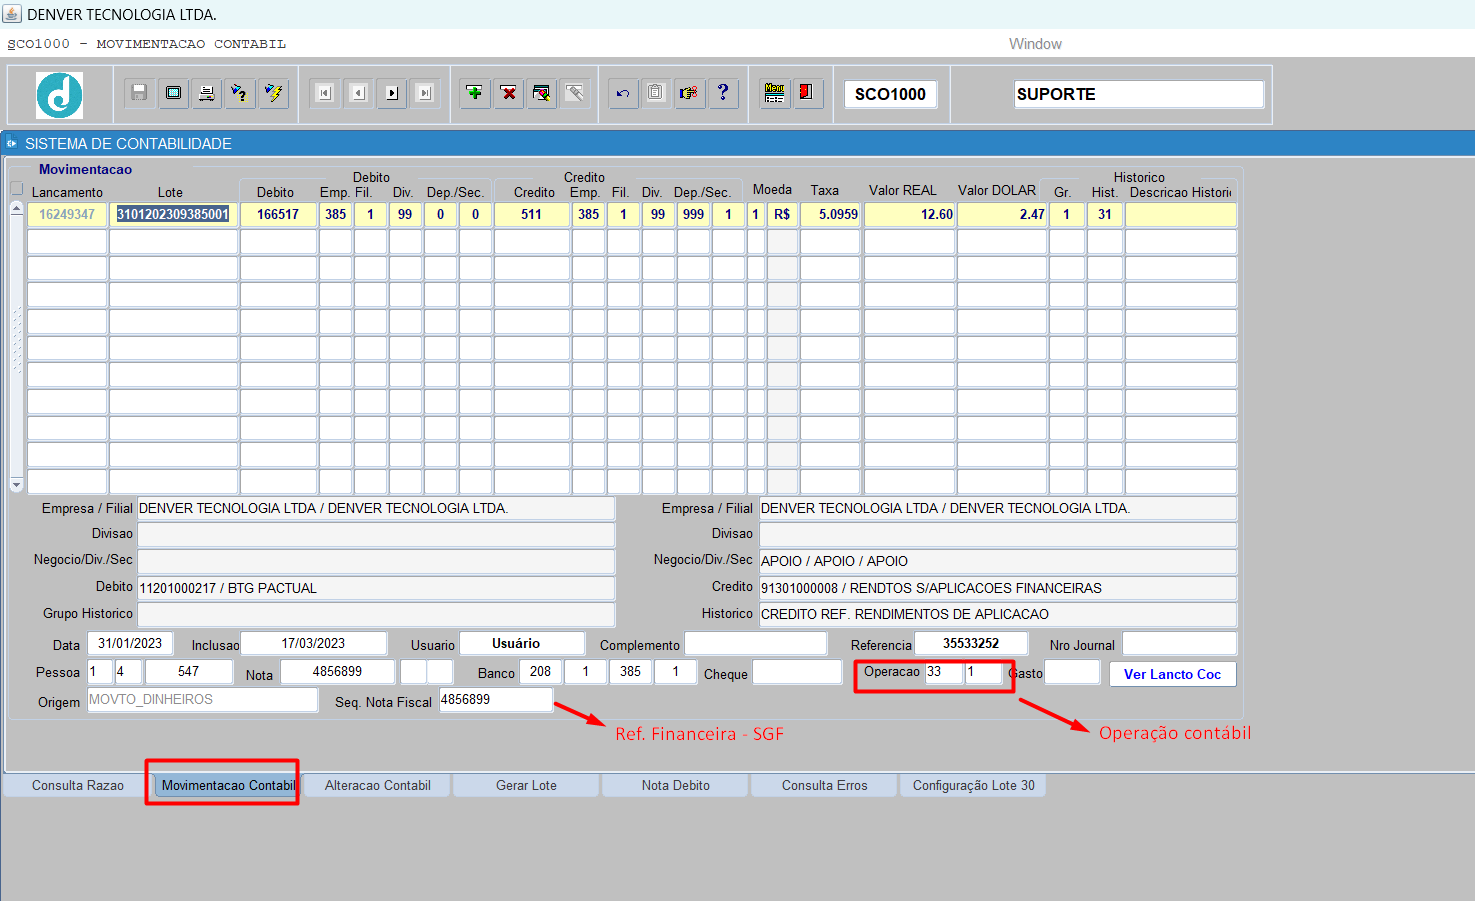Image resolution: width=1475 pixels, height=901 pixels.
Task: Go to last record arrow icon
Action: pos(425,93)
